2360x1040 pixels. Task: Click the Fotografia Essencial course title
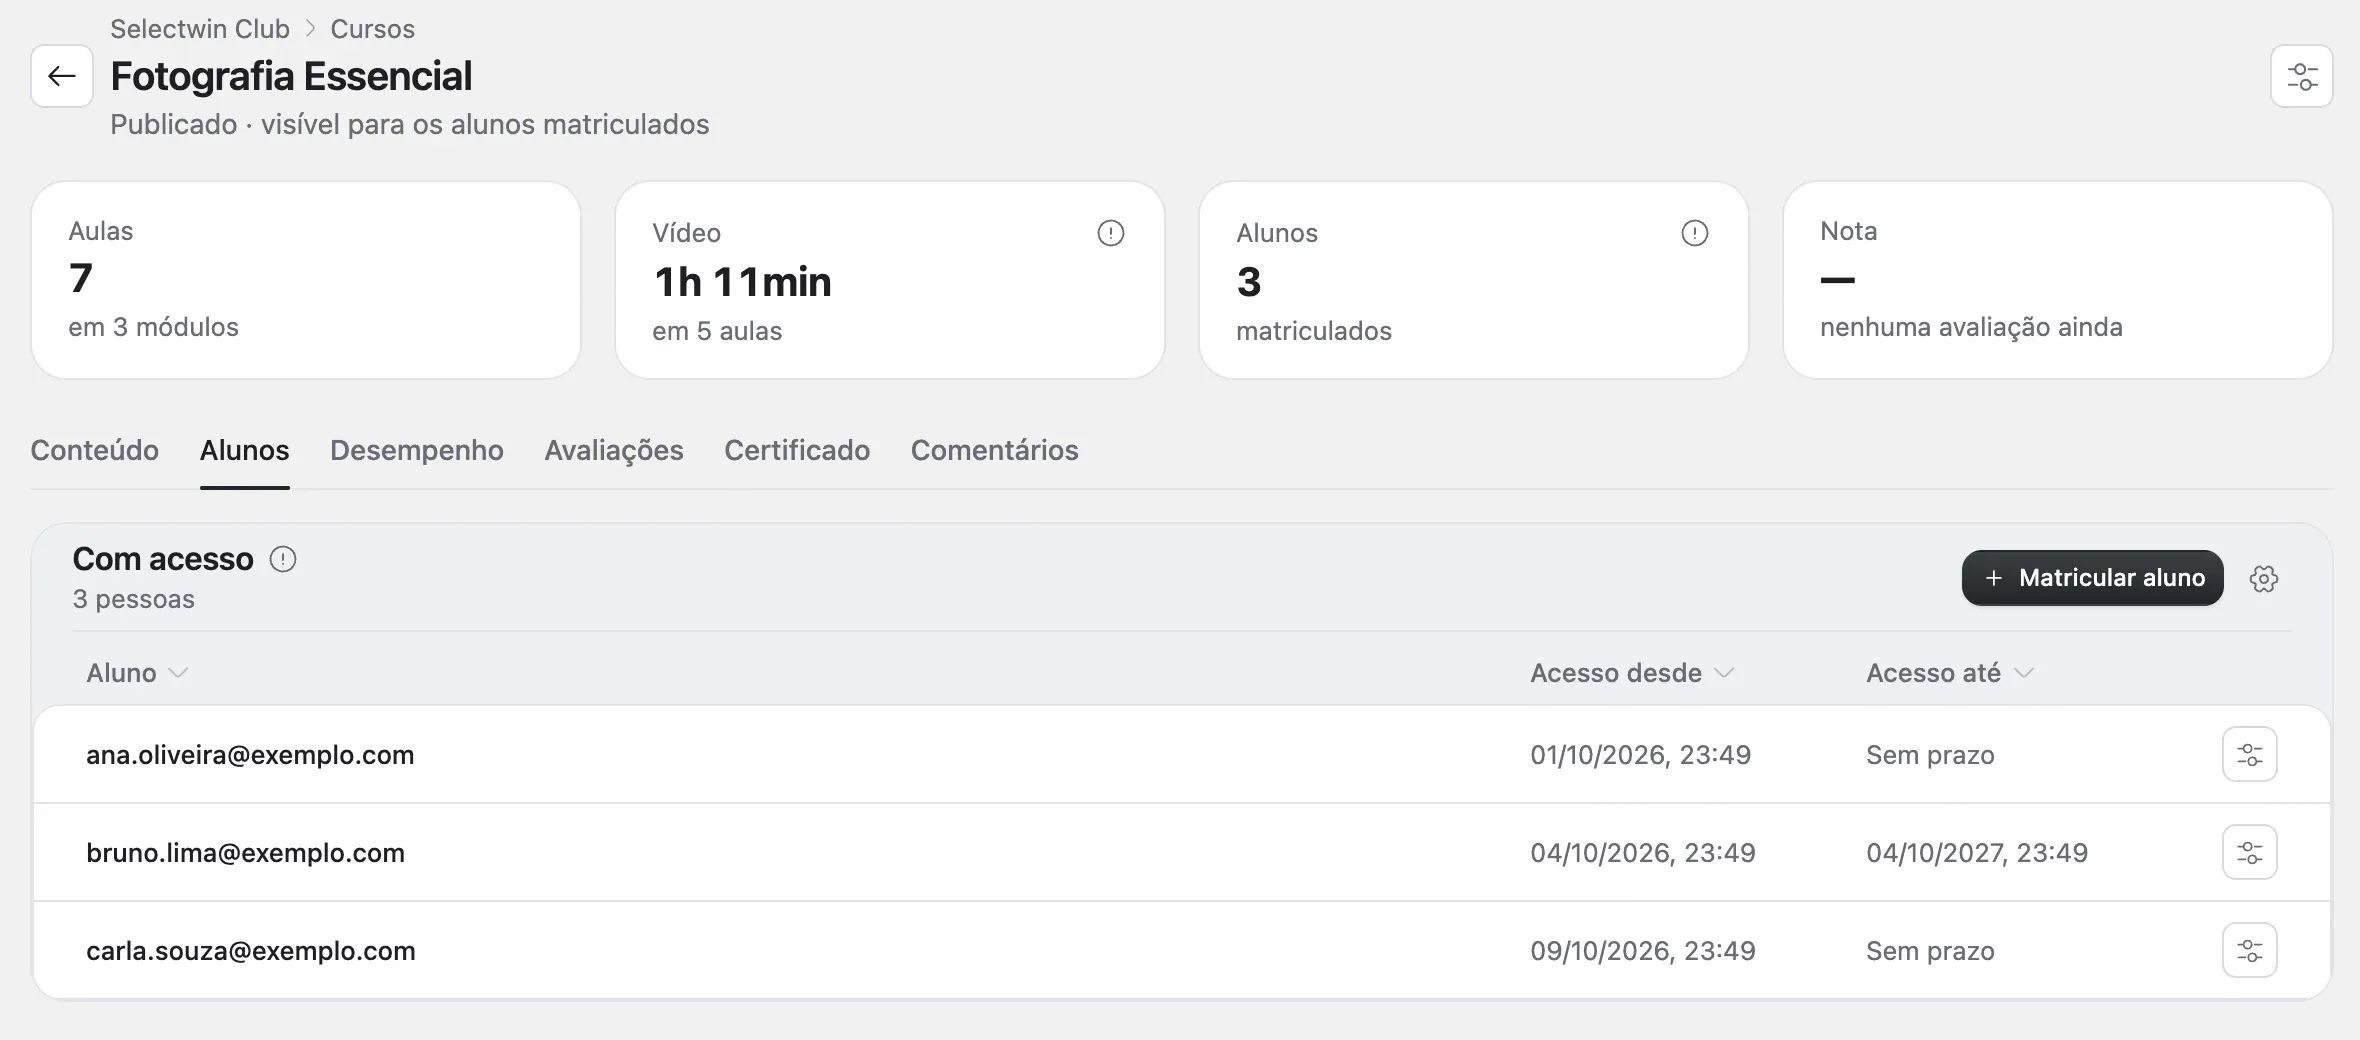(x=291, y=76)
